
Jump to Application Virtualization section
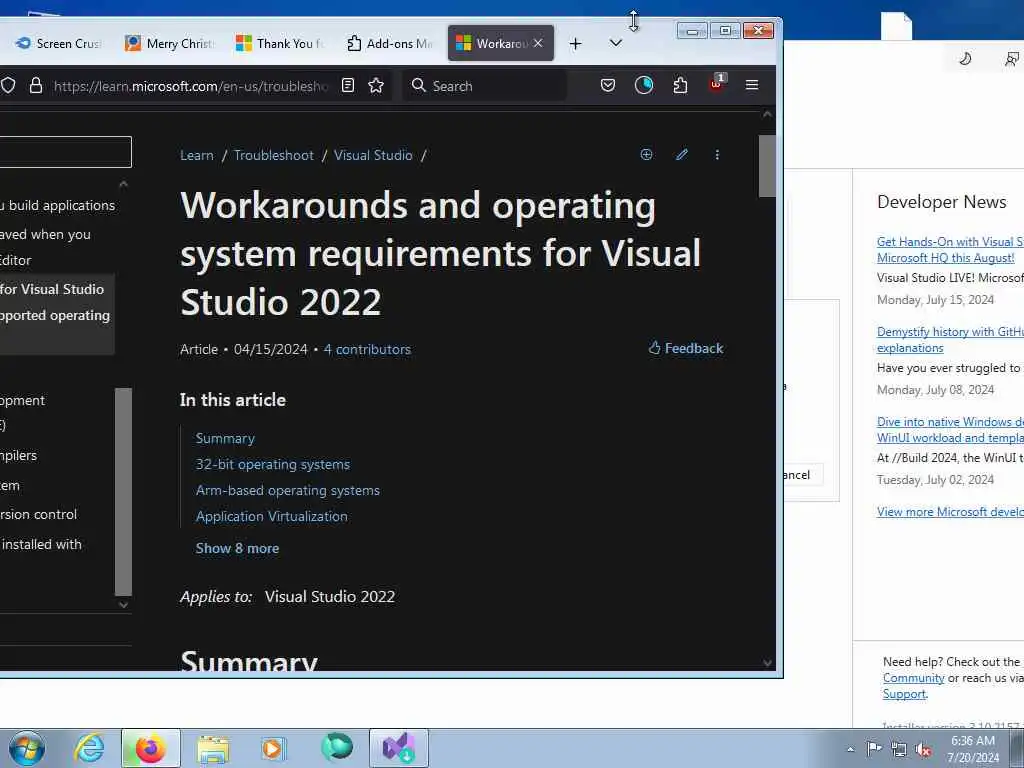[x=272, y=516]
